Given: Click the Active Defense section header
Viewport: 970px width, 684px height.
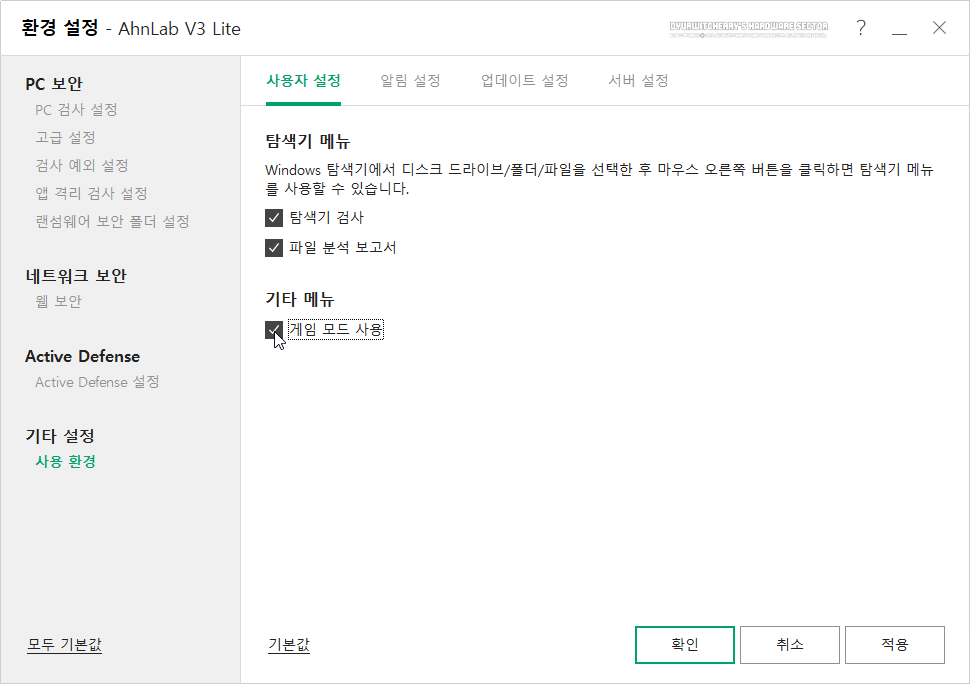Looking at the screenshot, I should [x=82, y=357].
